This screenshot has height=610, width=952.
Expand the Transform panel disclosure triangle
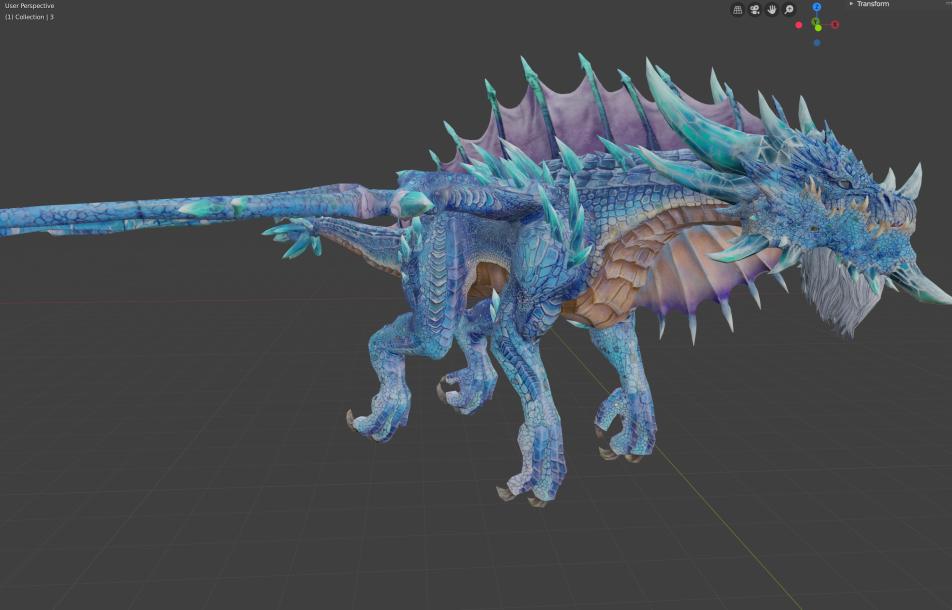click(x=851, y=4)
